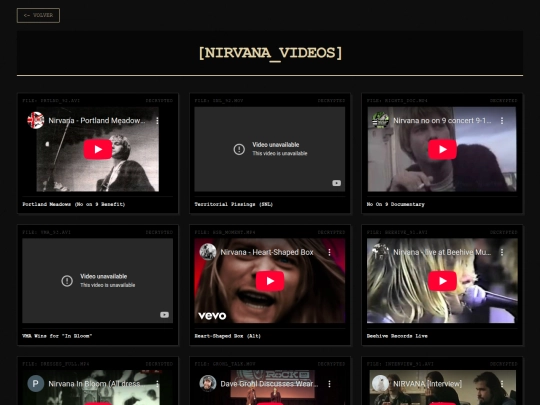This screenshot has width=540, height=405.
Task: Open the 'P' channel avatar on In Bloom video
Action: (35, 384)
